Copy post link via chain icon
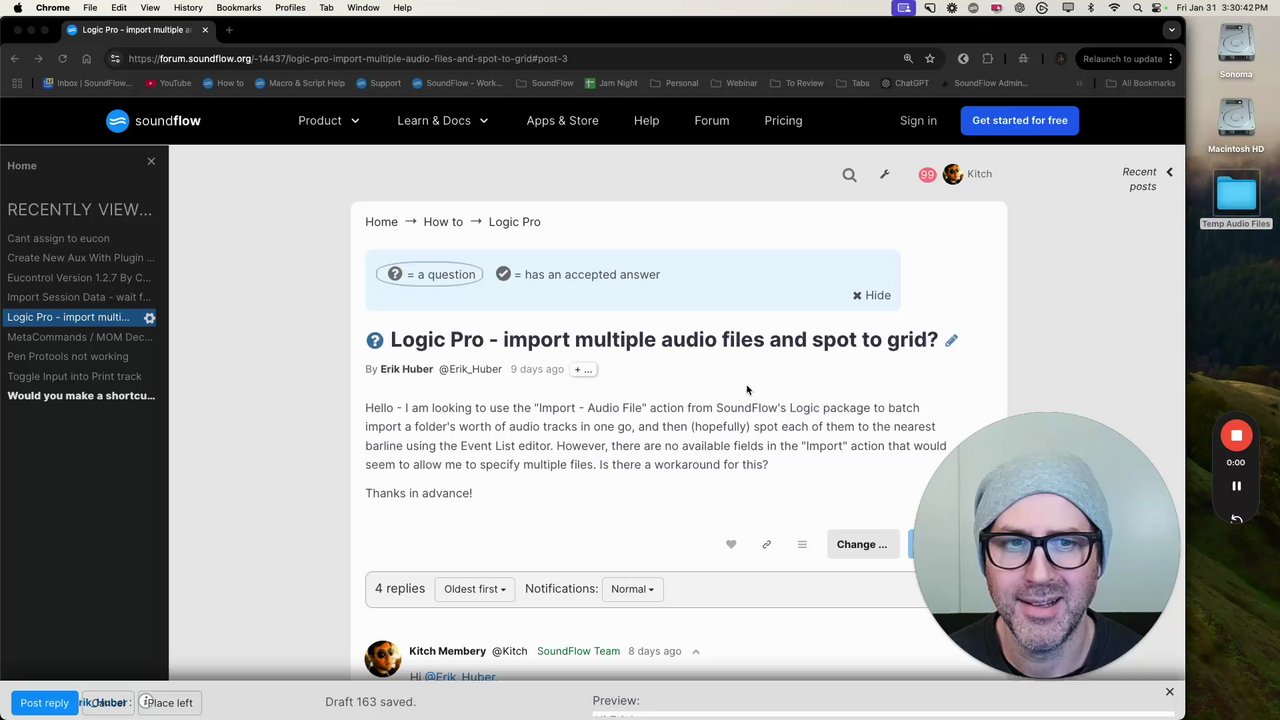 (766, 544)
